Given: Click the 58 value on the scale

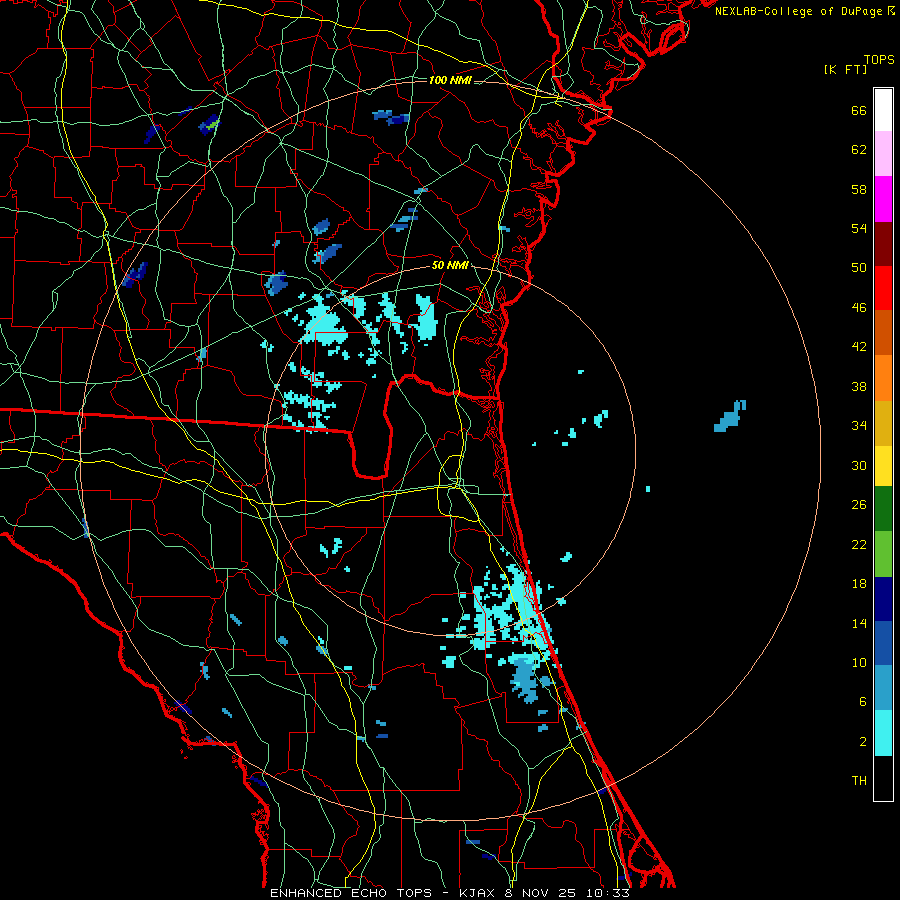Looking at the screenshot, I should tap(859, 189).
